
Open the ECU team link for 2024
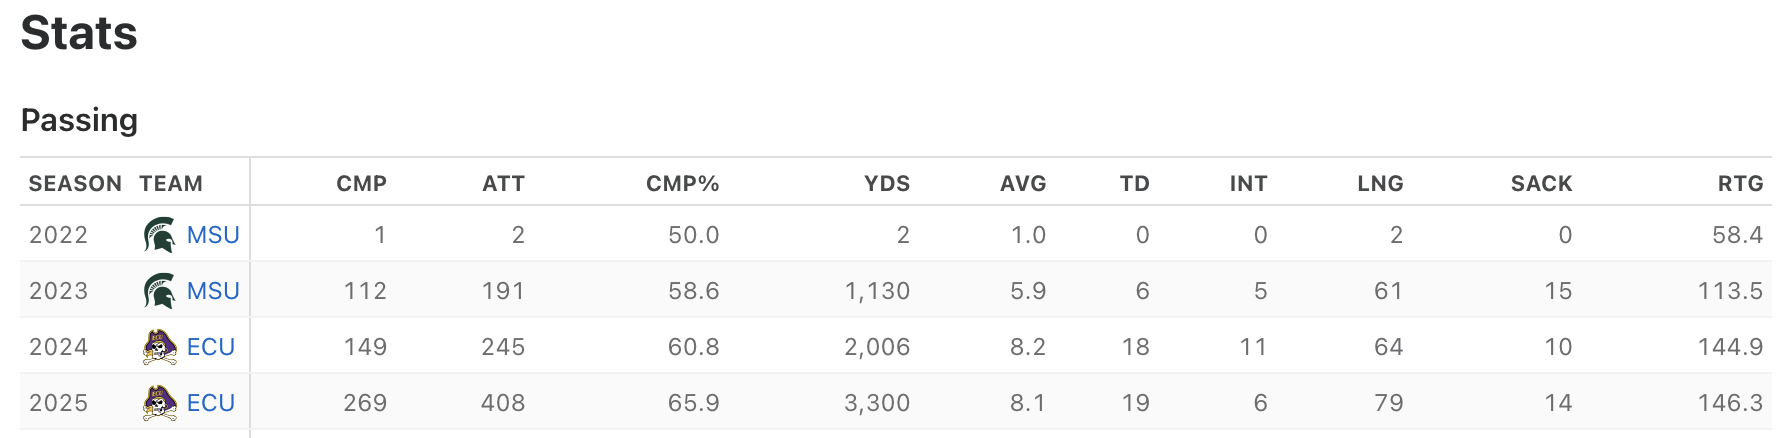point(211,347)
